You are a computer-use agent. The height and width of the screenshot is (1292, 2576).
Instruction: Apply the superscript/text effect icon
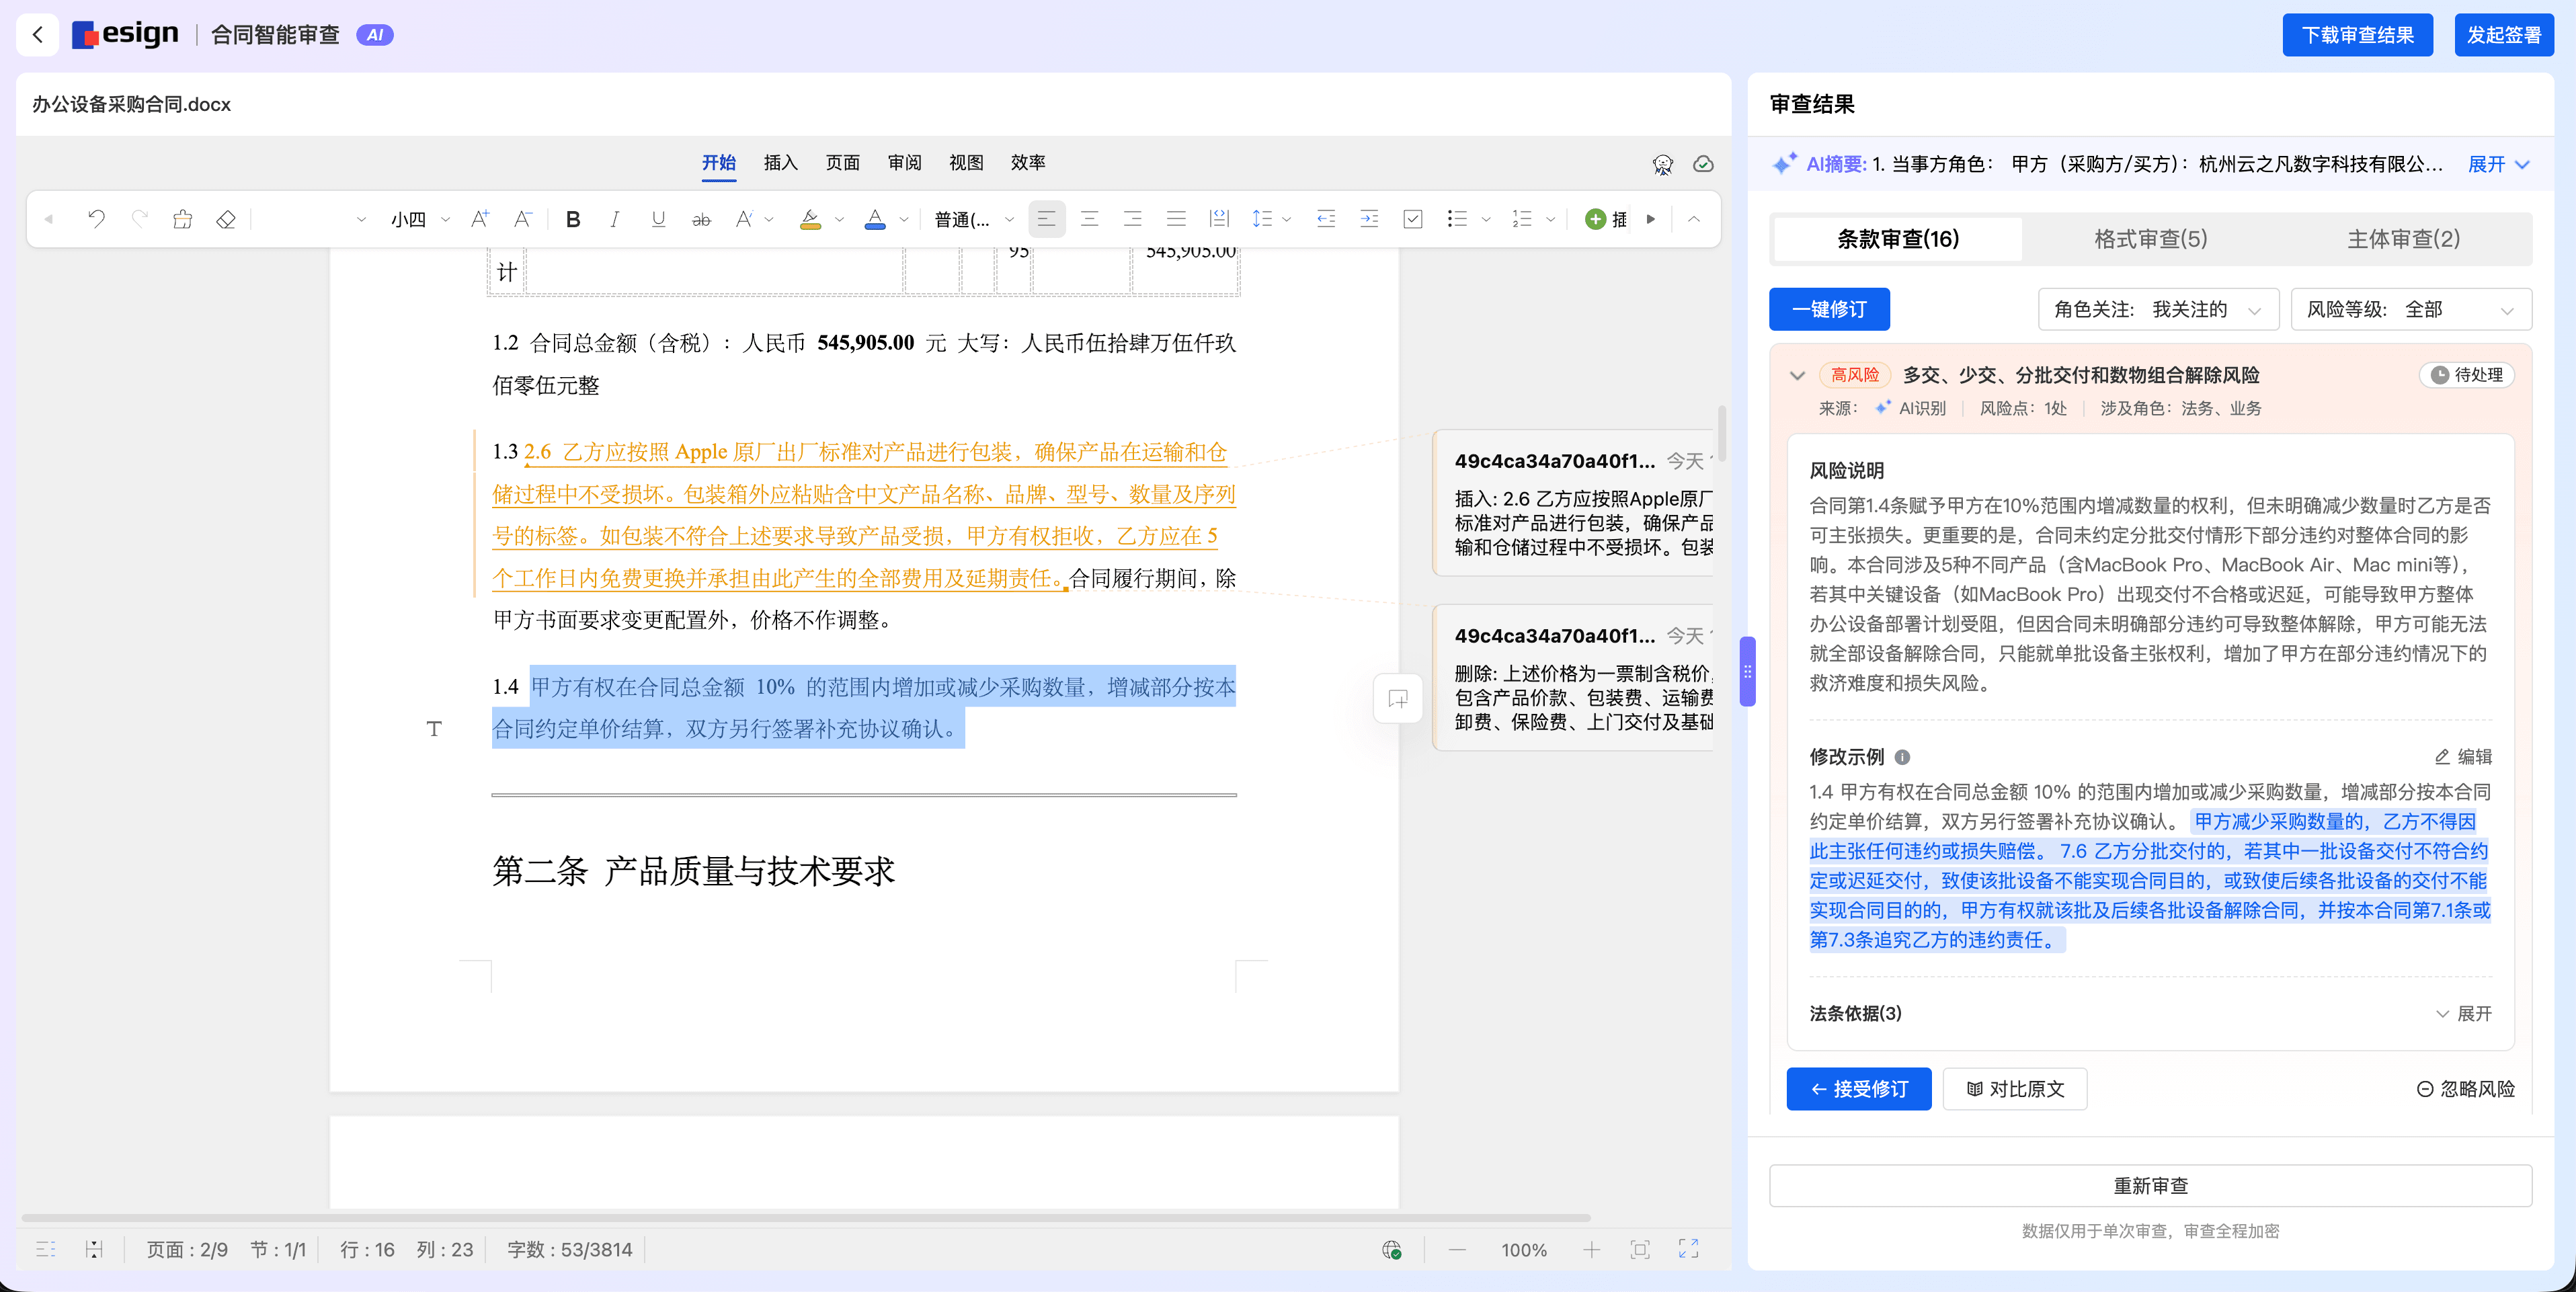click(x=744, y=219)
